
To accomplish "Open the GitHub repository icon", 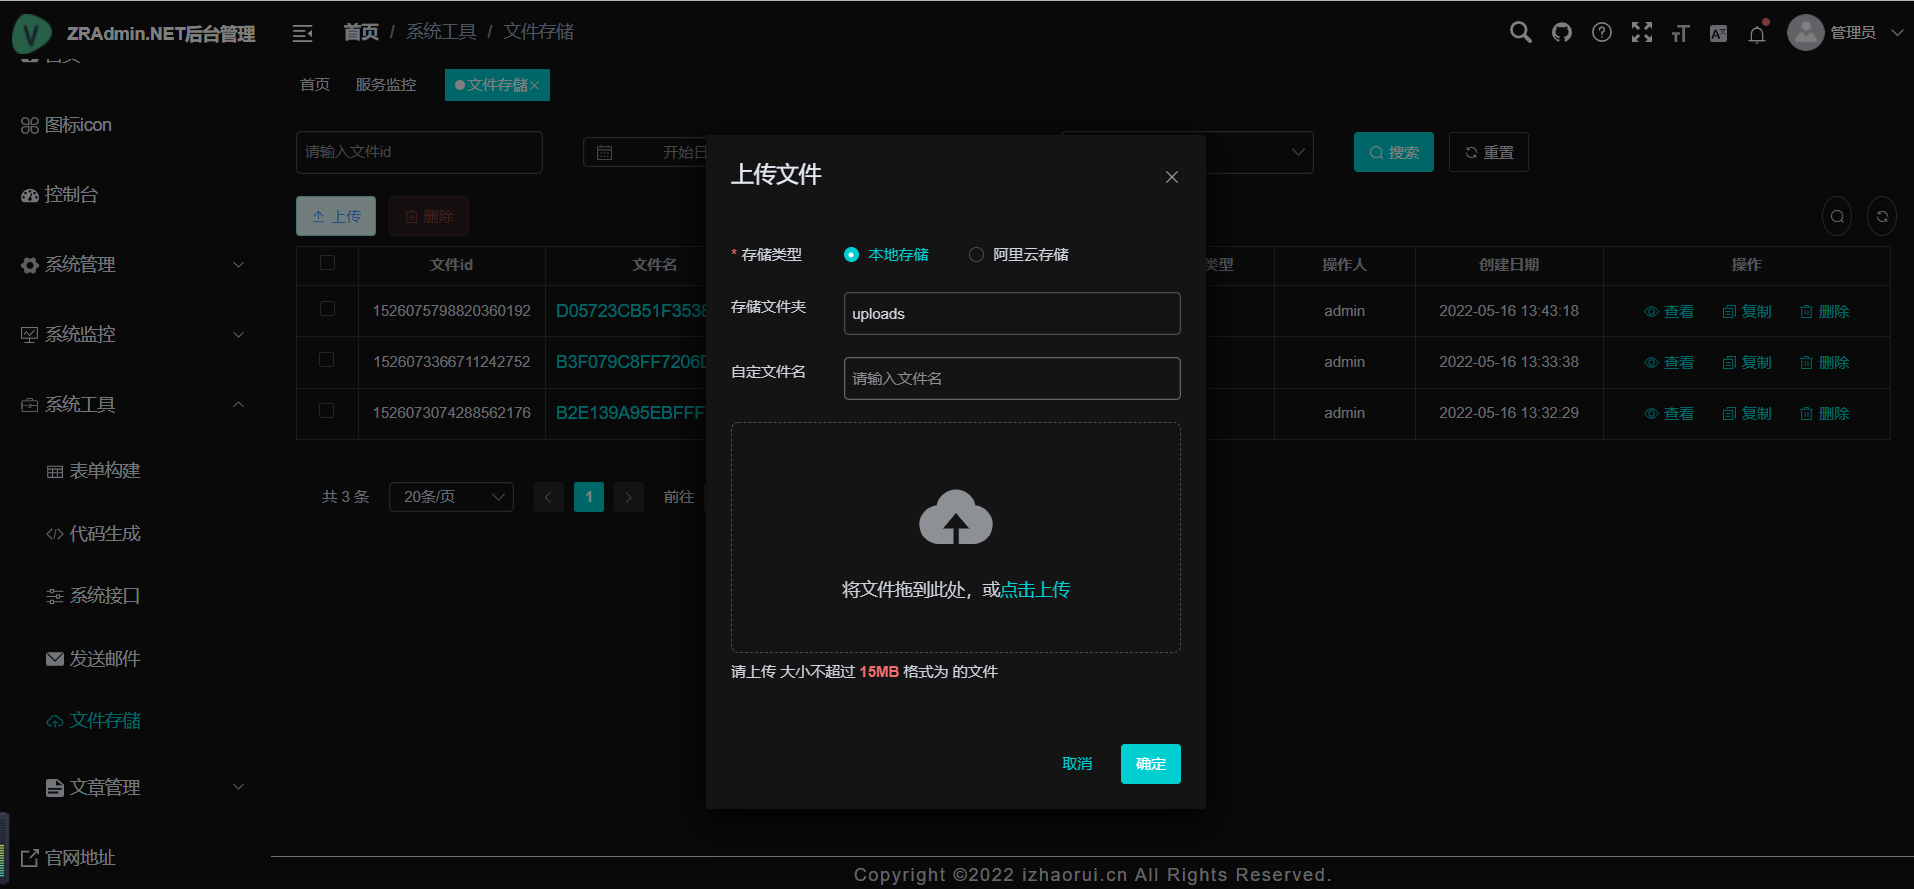I will click(x=1561, y=33).
